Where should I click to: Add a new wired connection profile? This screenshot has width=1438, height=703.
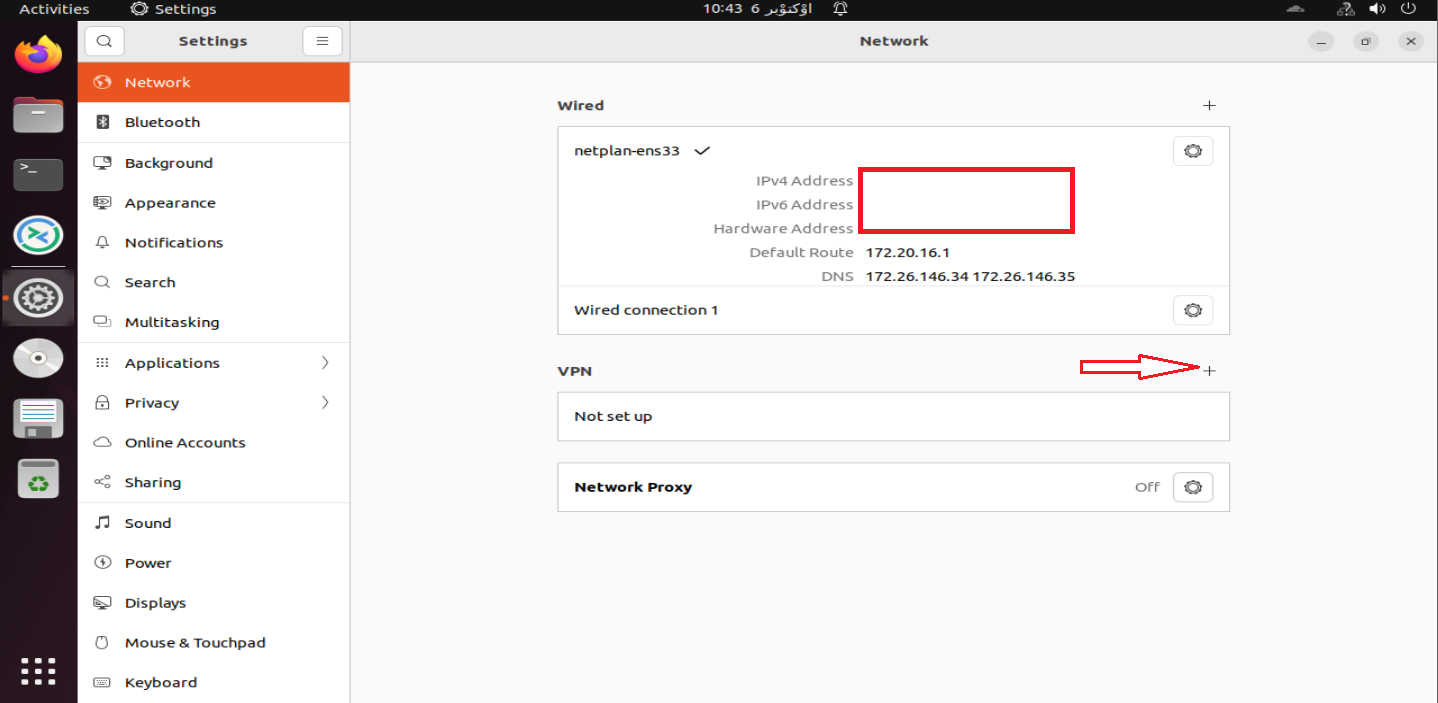coord(1209,105)
